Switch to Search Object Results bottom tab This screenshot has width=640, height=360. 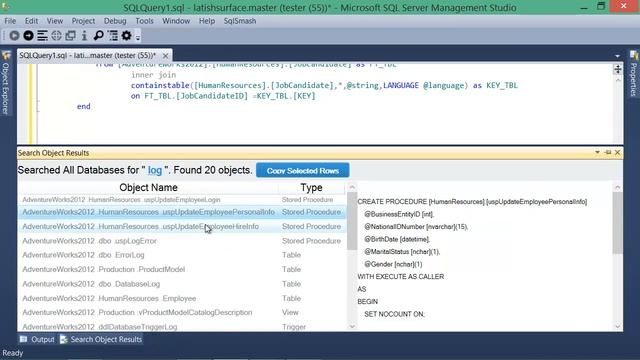pyautogui.click(x=101, y=340)
